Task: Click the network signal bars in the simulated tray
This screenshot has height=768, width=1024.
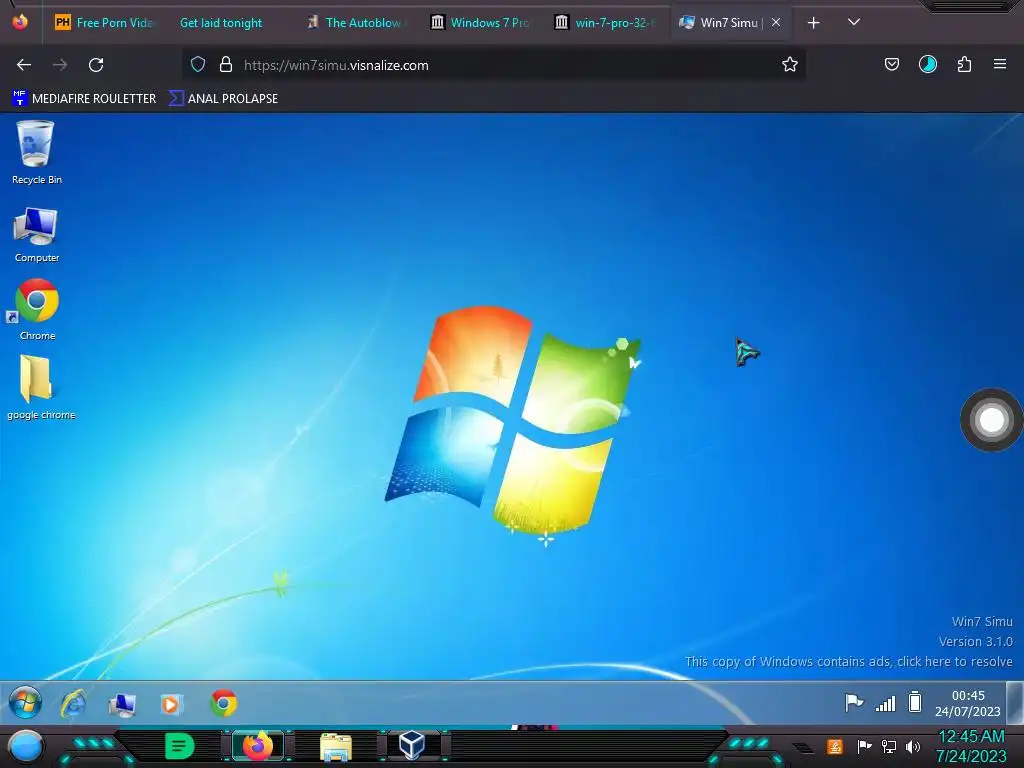Action: coord(886,703)
